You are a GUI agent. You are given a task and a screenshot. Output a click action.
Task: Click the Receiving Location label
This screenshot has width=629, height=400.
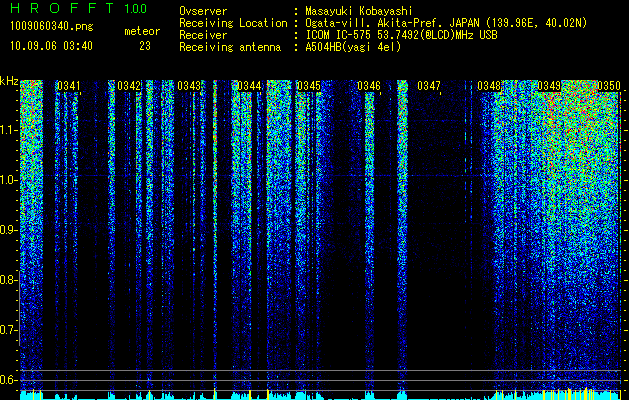click(233, 23)
